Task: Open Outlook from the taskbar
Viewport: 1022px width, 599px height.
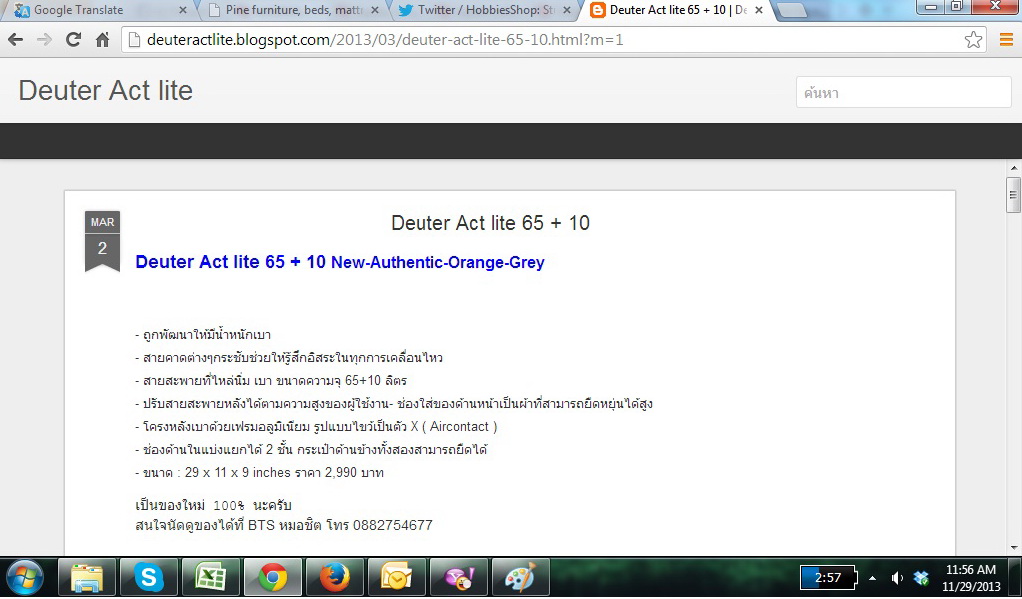Action: pos(396,577)
